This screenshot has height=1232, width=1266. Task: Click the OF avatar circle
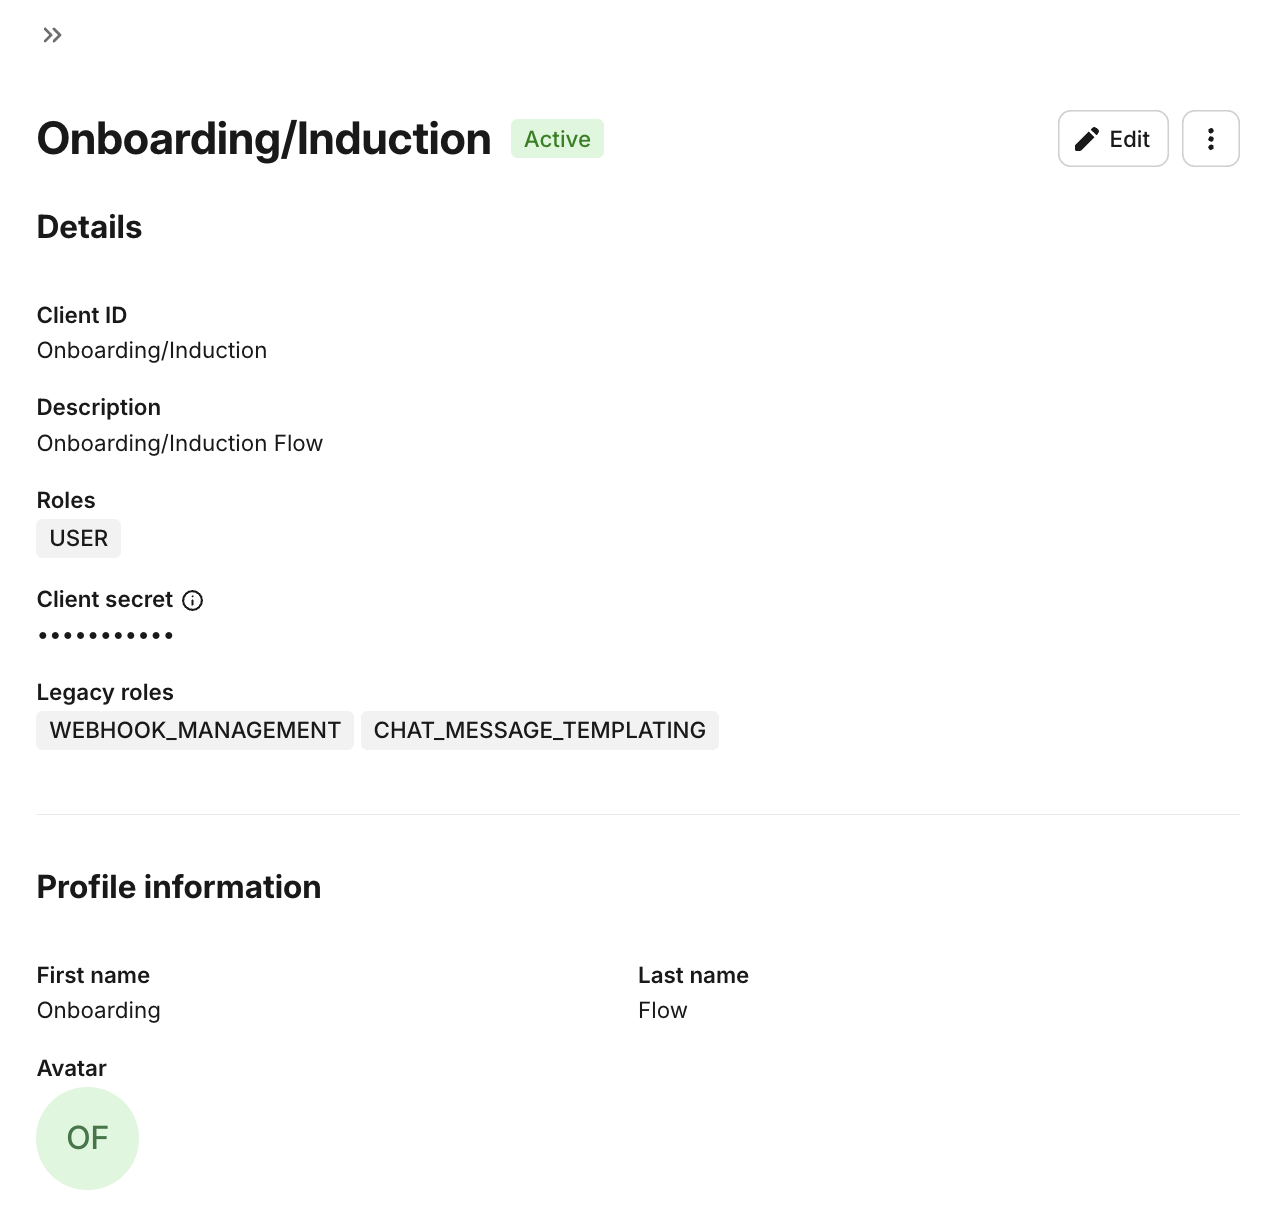coord(87,1138)
